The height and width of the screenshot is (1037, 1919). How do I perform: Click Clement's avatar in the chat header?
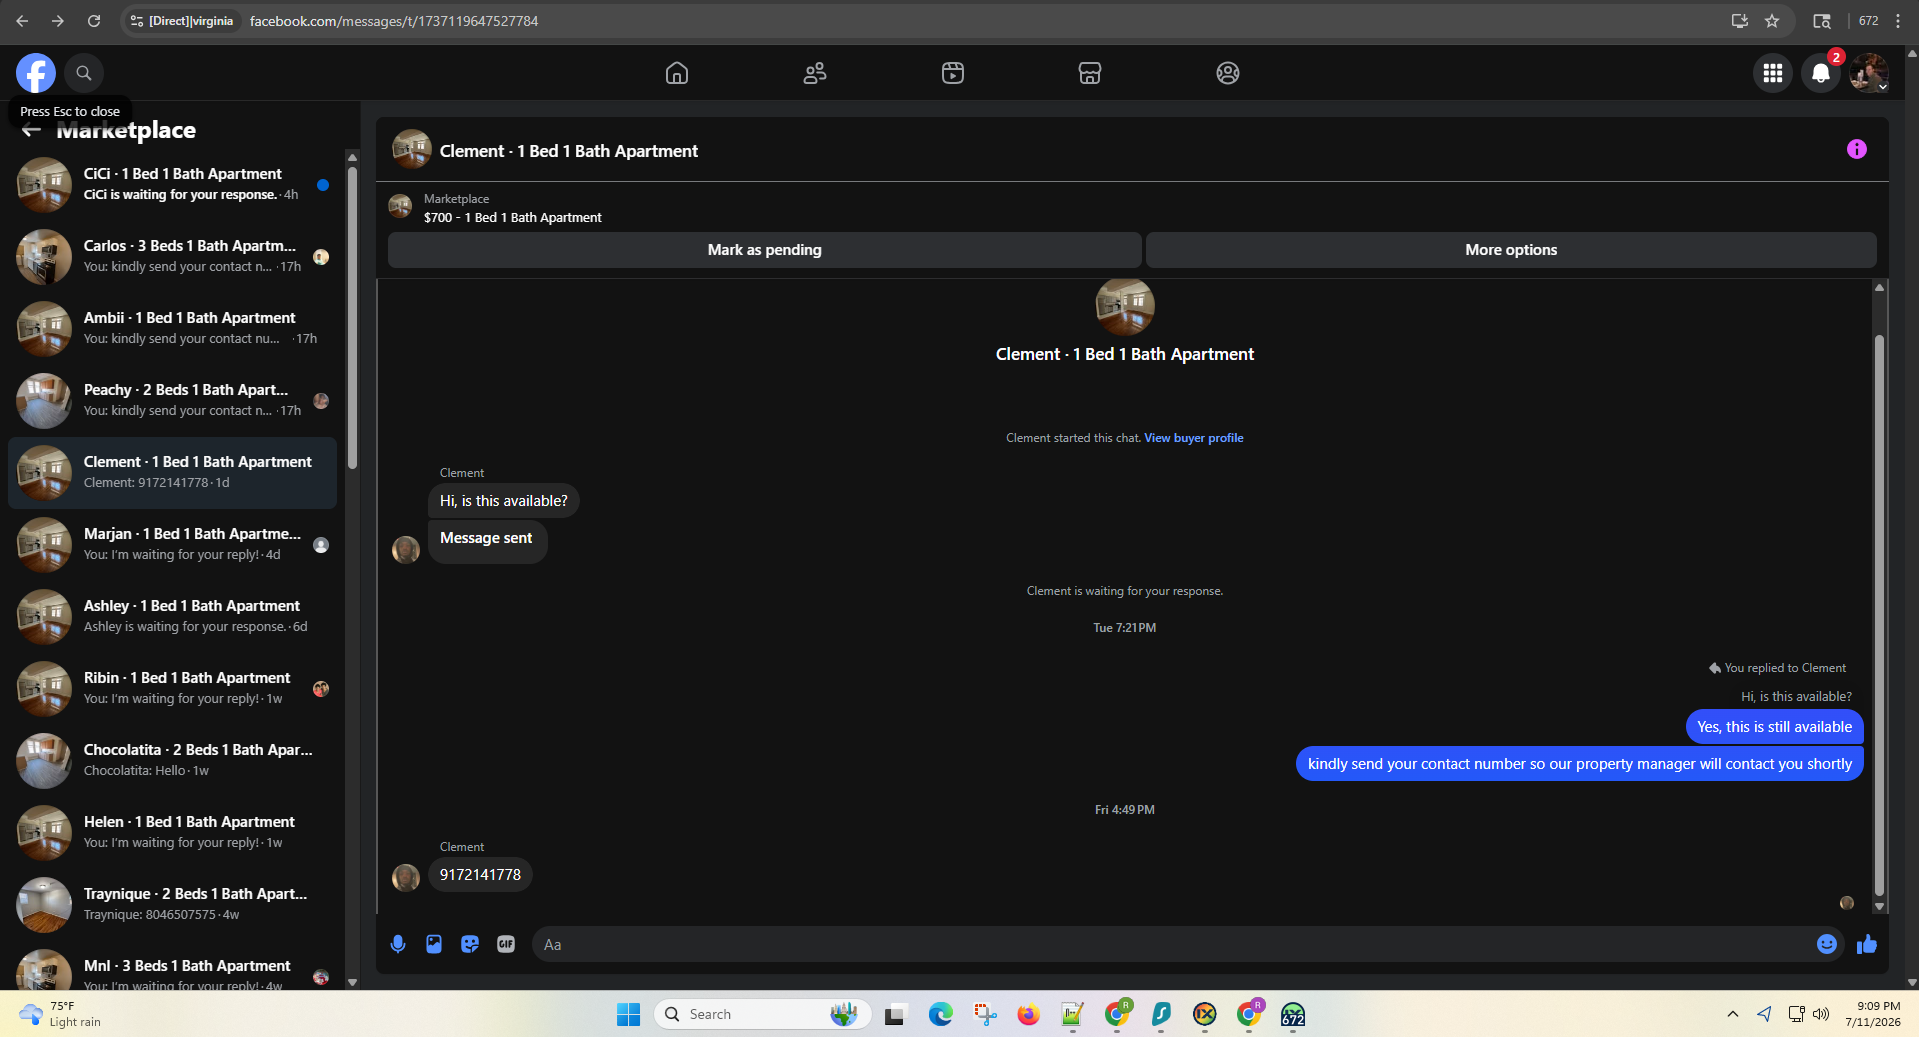(x=412, y=150)
